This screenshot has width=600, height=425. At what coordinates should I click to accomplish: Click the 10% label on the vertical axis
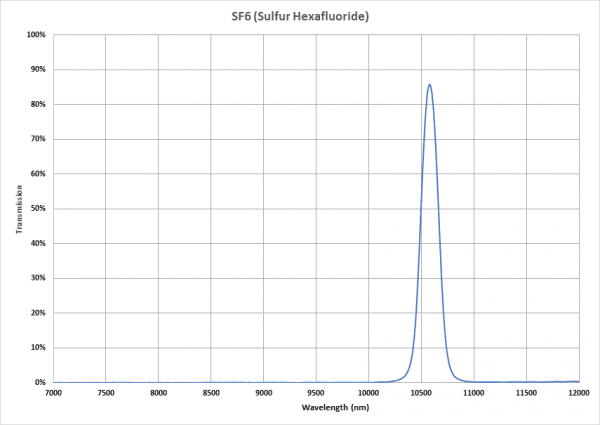tap(38, 348)
